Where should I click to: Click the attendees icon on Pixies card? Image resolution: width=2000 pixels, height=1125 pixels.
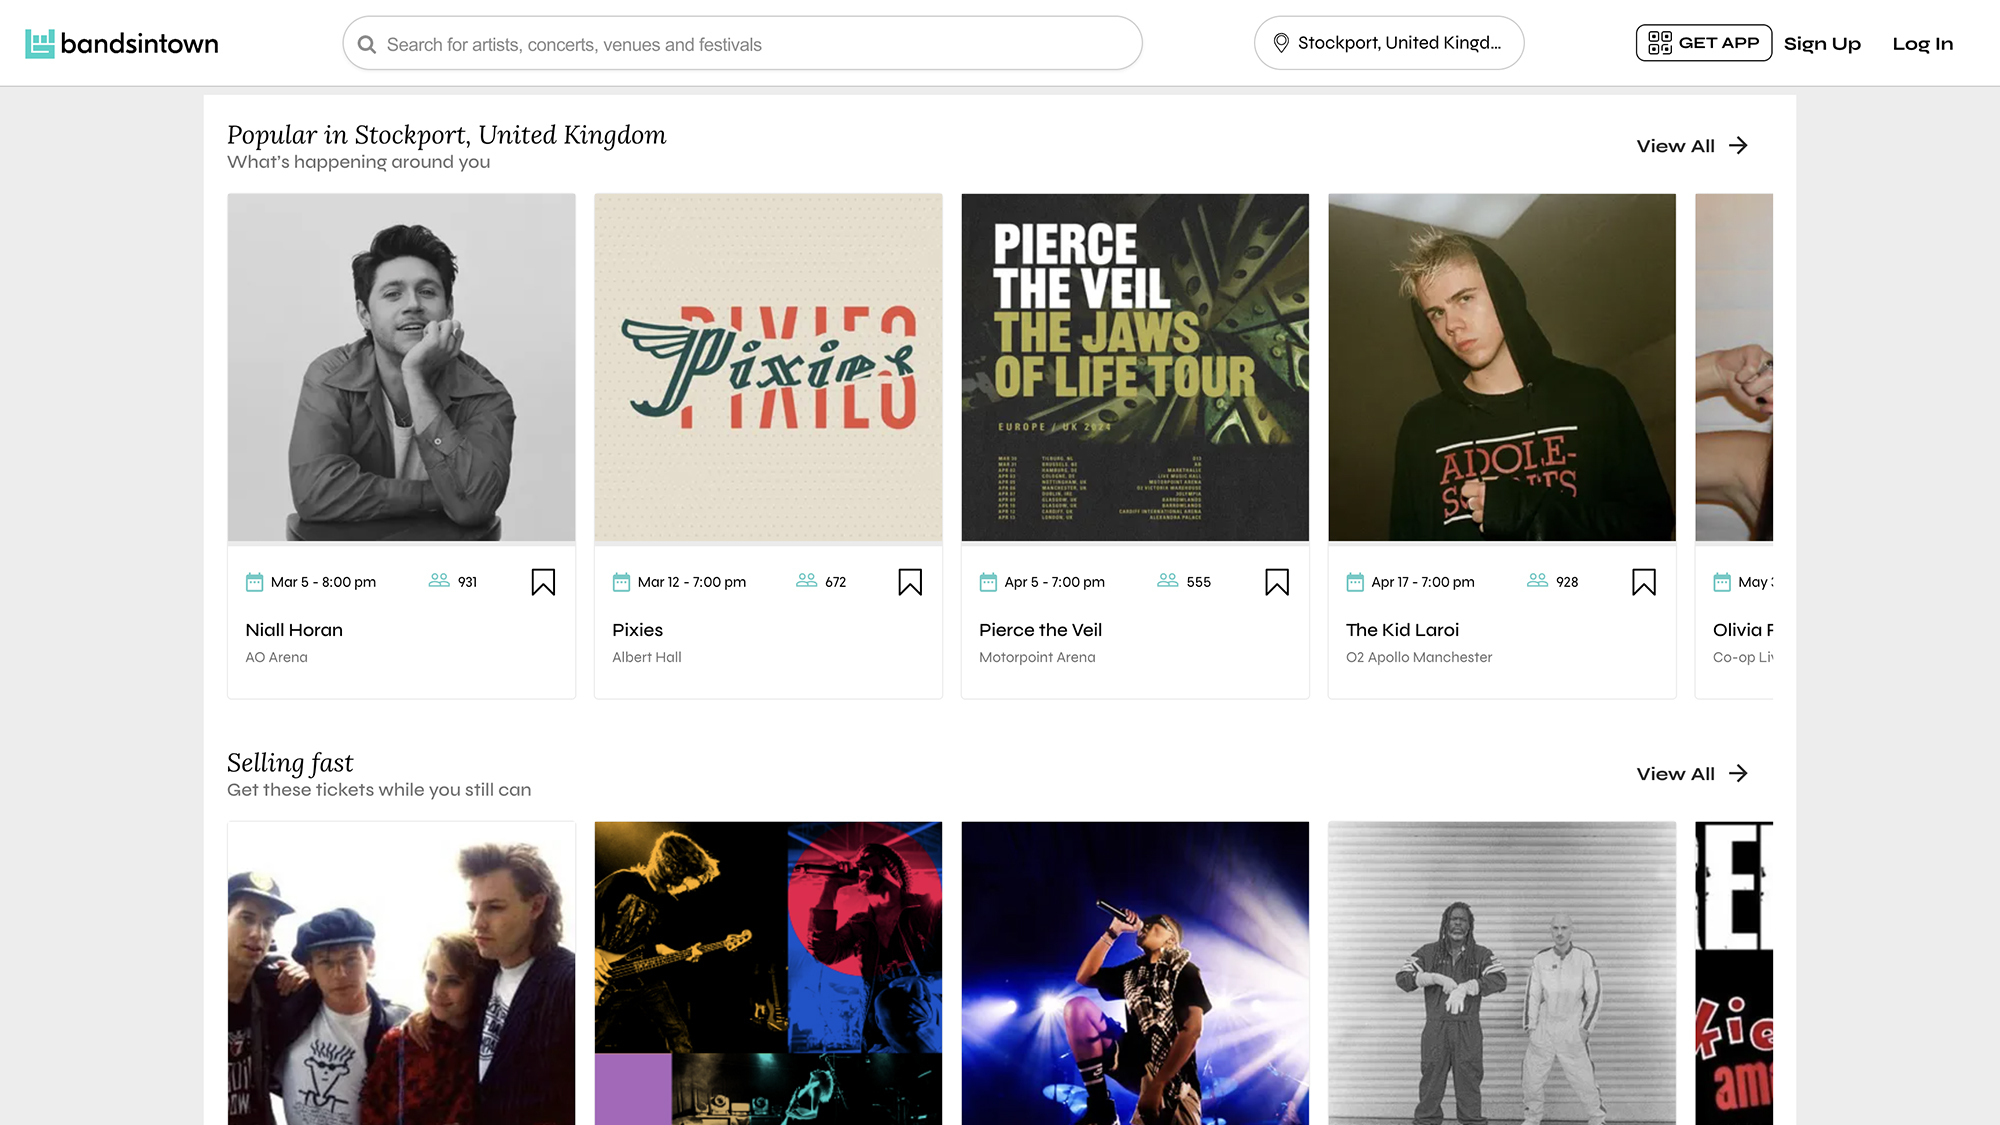pos(807,581)
